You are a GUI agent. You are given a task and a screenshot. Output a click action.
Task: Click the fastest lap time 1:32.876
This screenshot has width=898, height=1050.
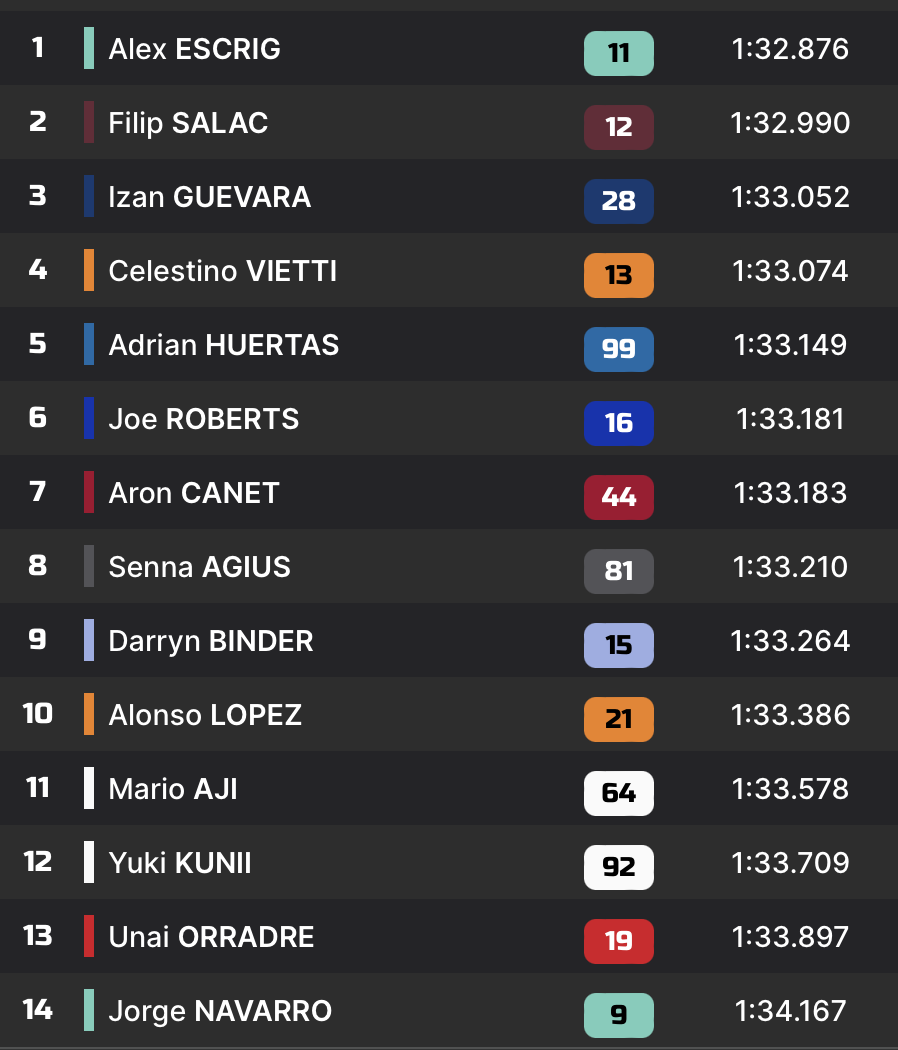[x=790, y=49]
